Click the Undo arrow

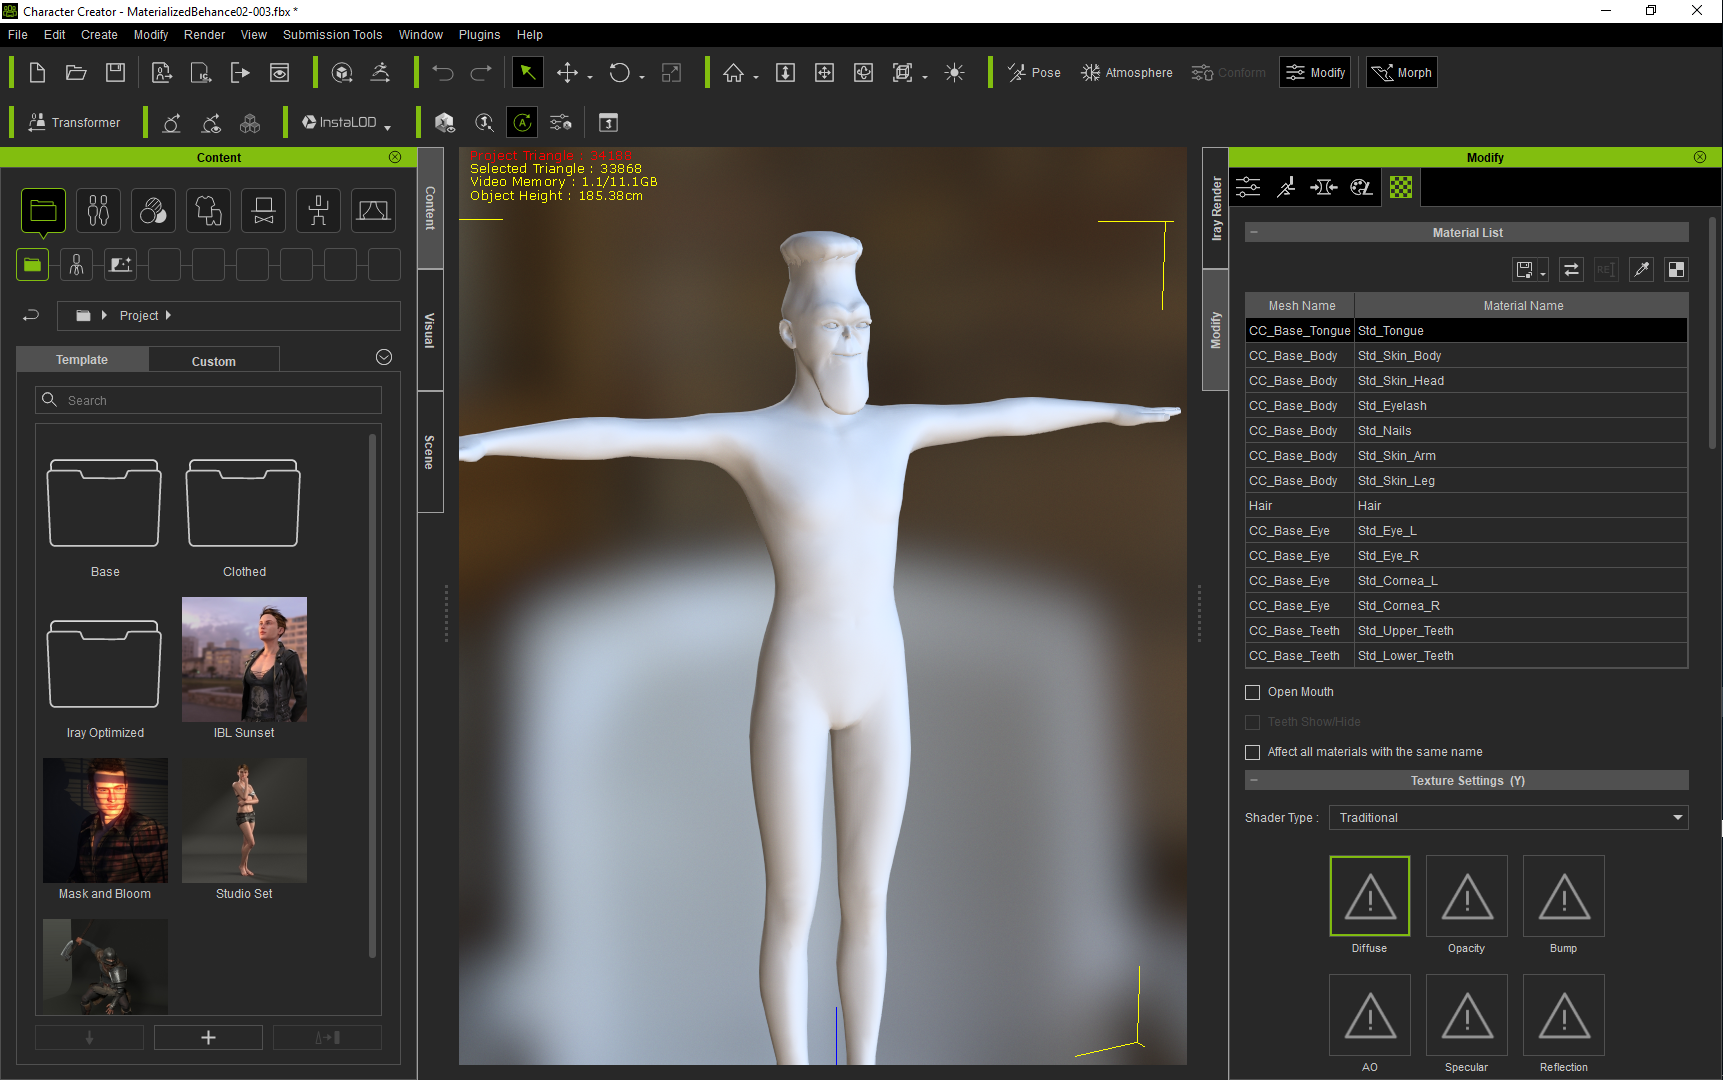(443, 73)
